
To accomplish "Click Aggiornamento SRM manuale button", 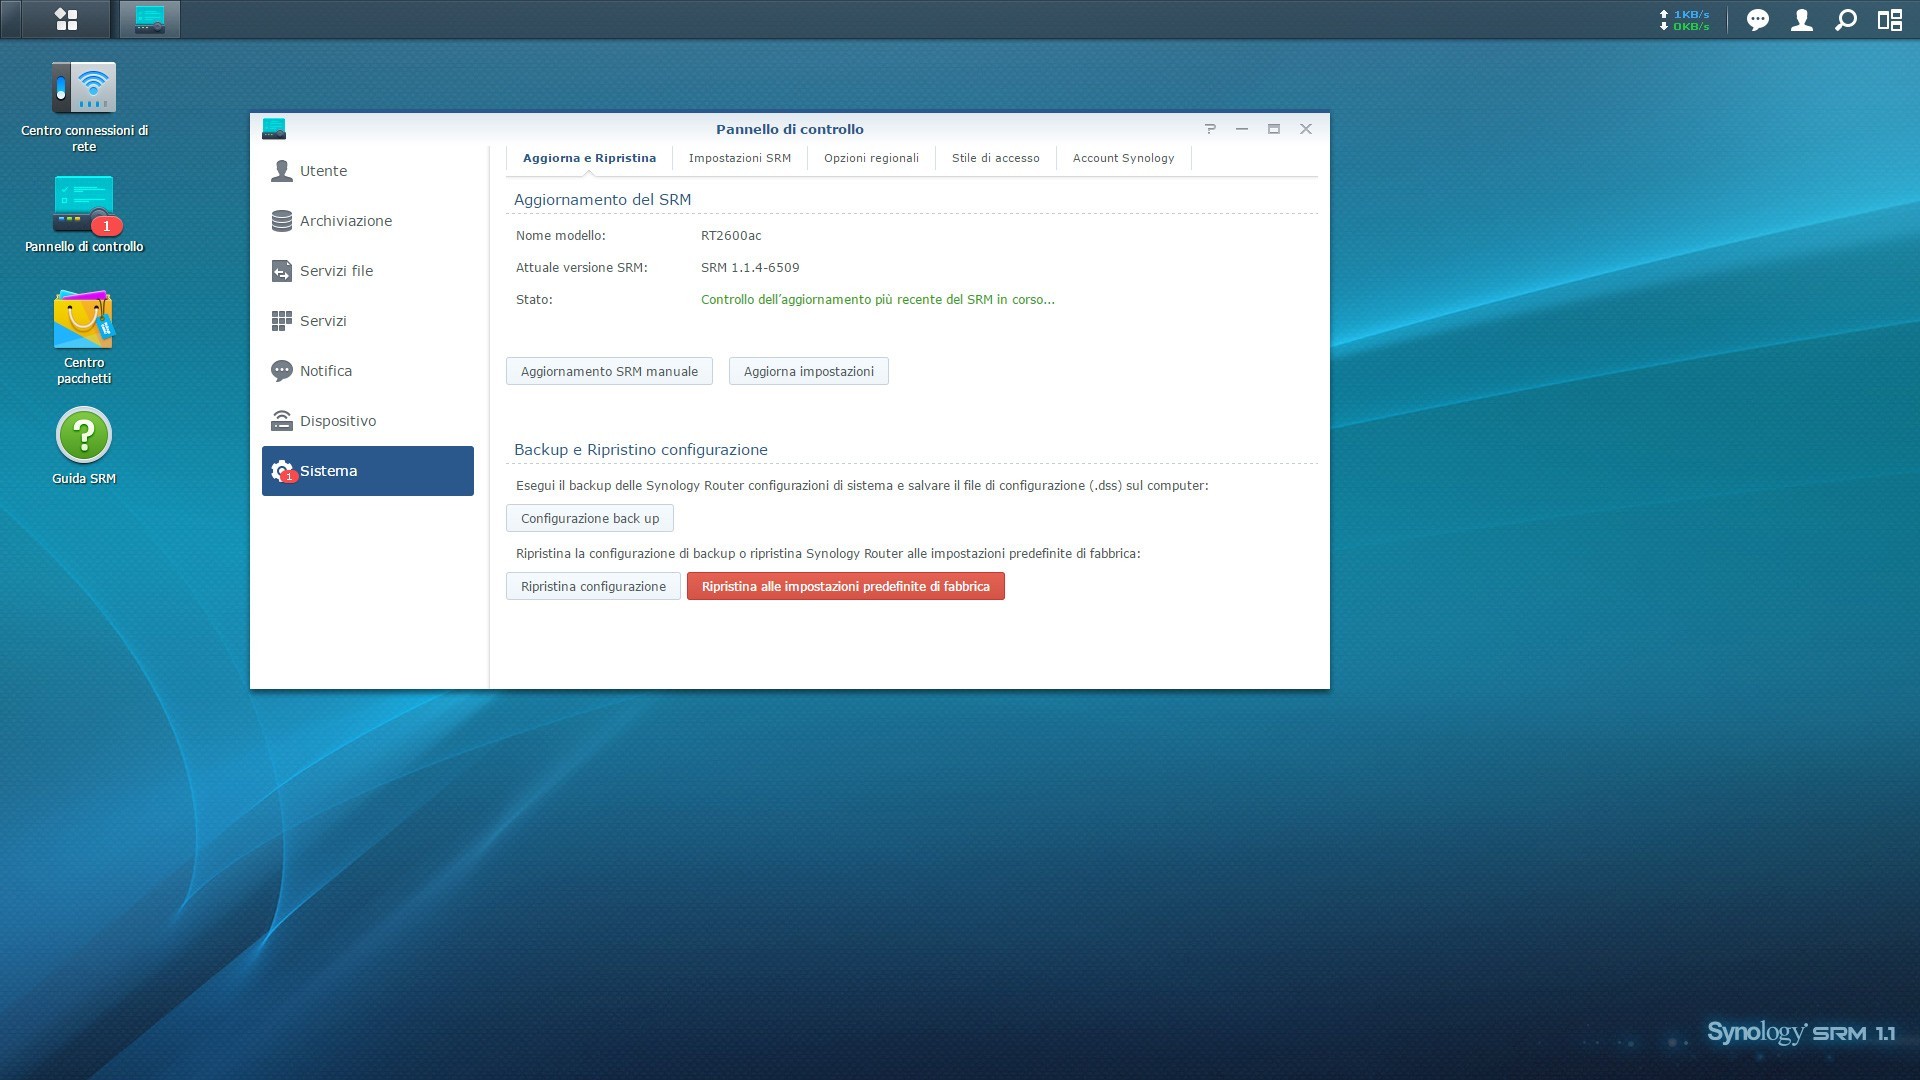I will (609, 371).
